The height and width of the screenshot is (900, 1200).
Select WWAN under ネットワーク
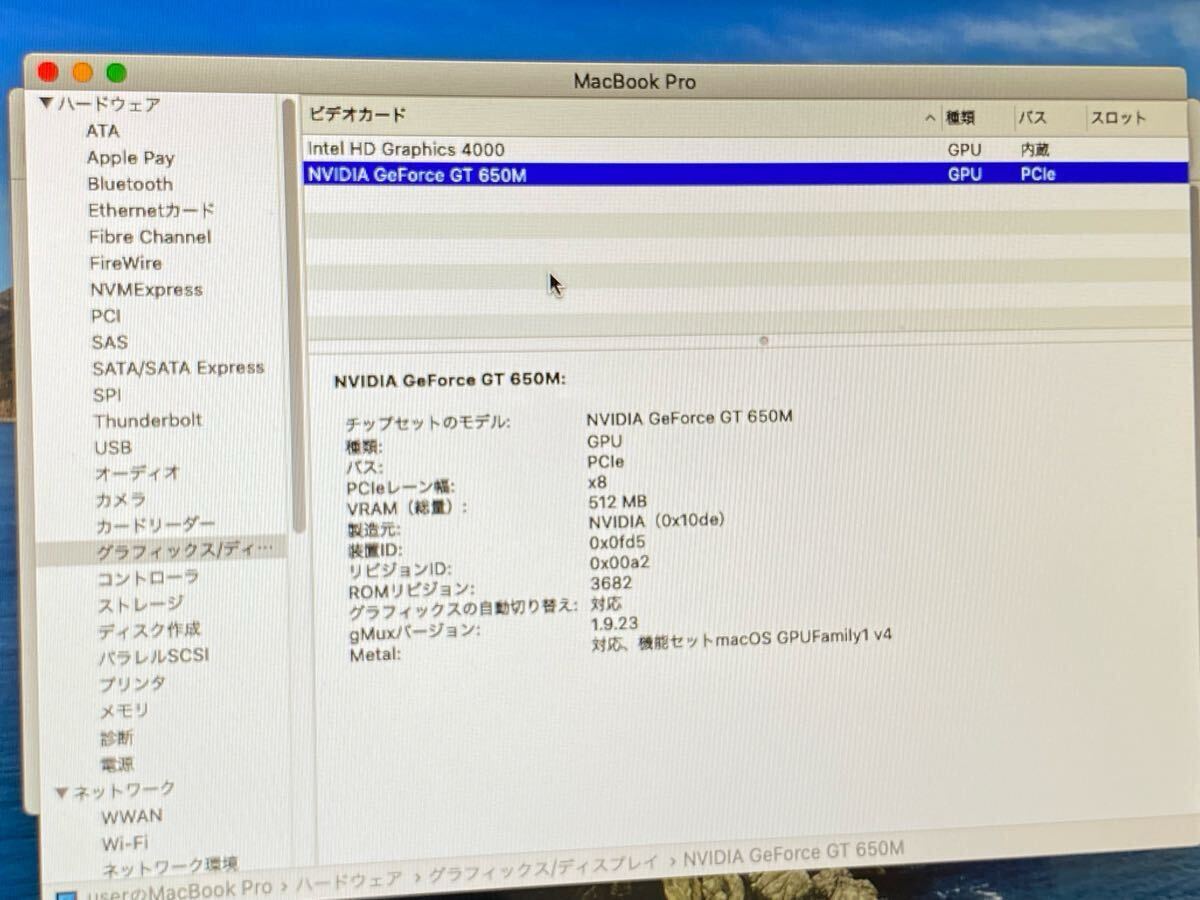click(x=132, y=816)
